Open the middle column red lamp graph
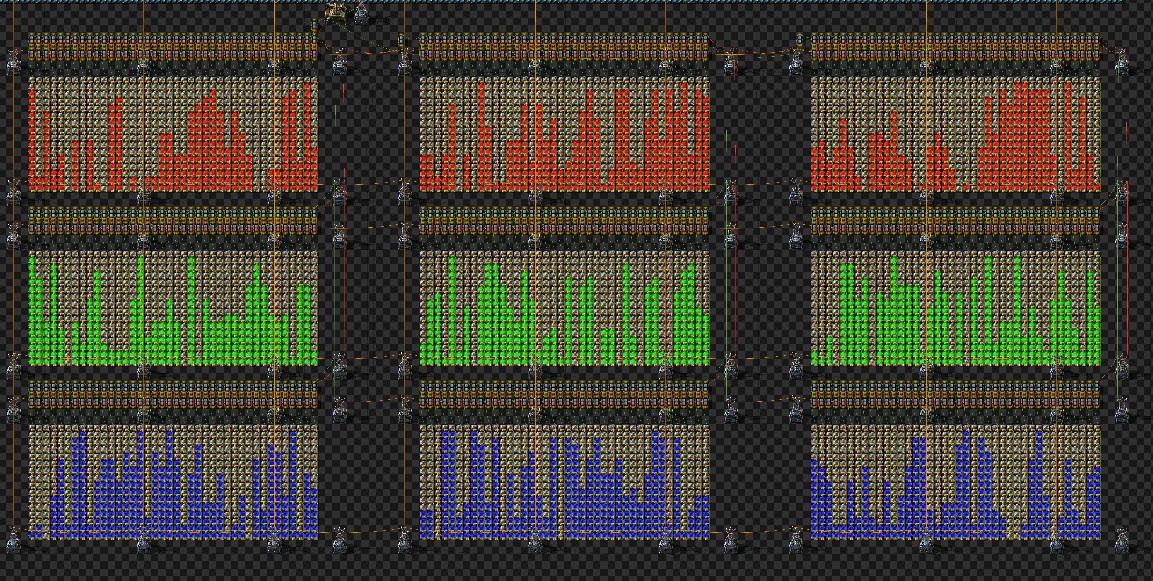 pos(564,134)
